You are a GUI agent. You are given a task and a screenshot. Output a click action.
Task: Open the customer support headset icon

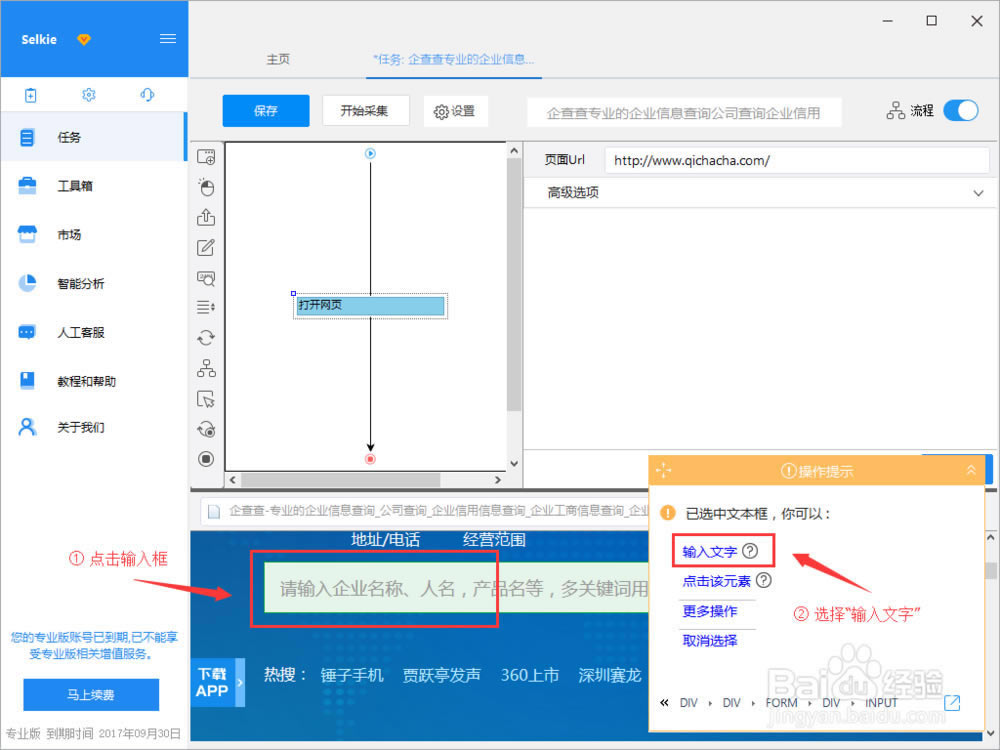[x=147, y=95]
